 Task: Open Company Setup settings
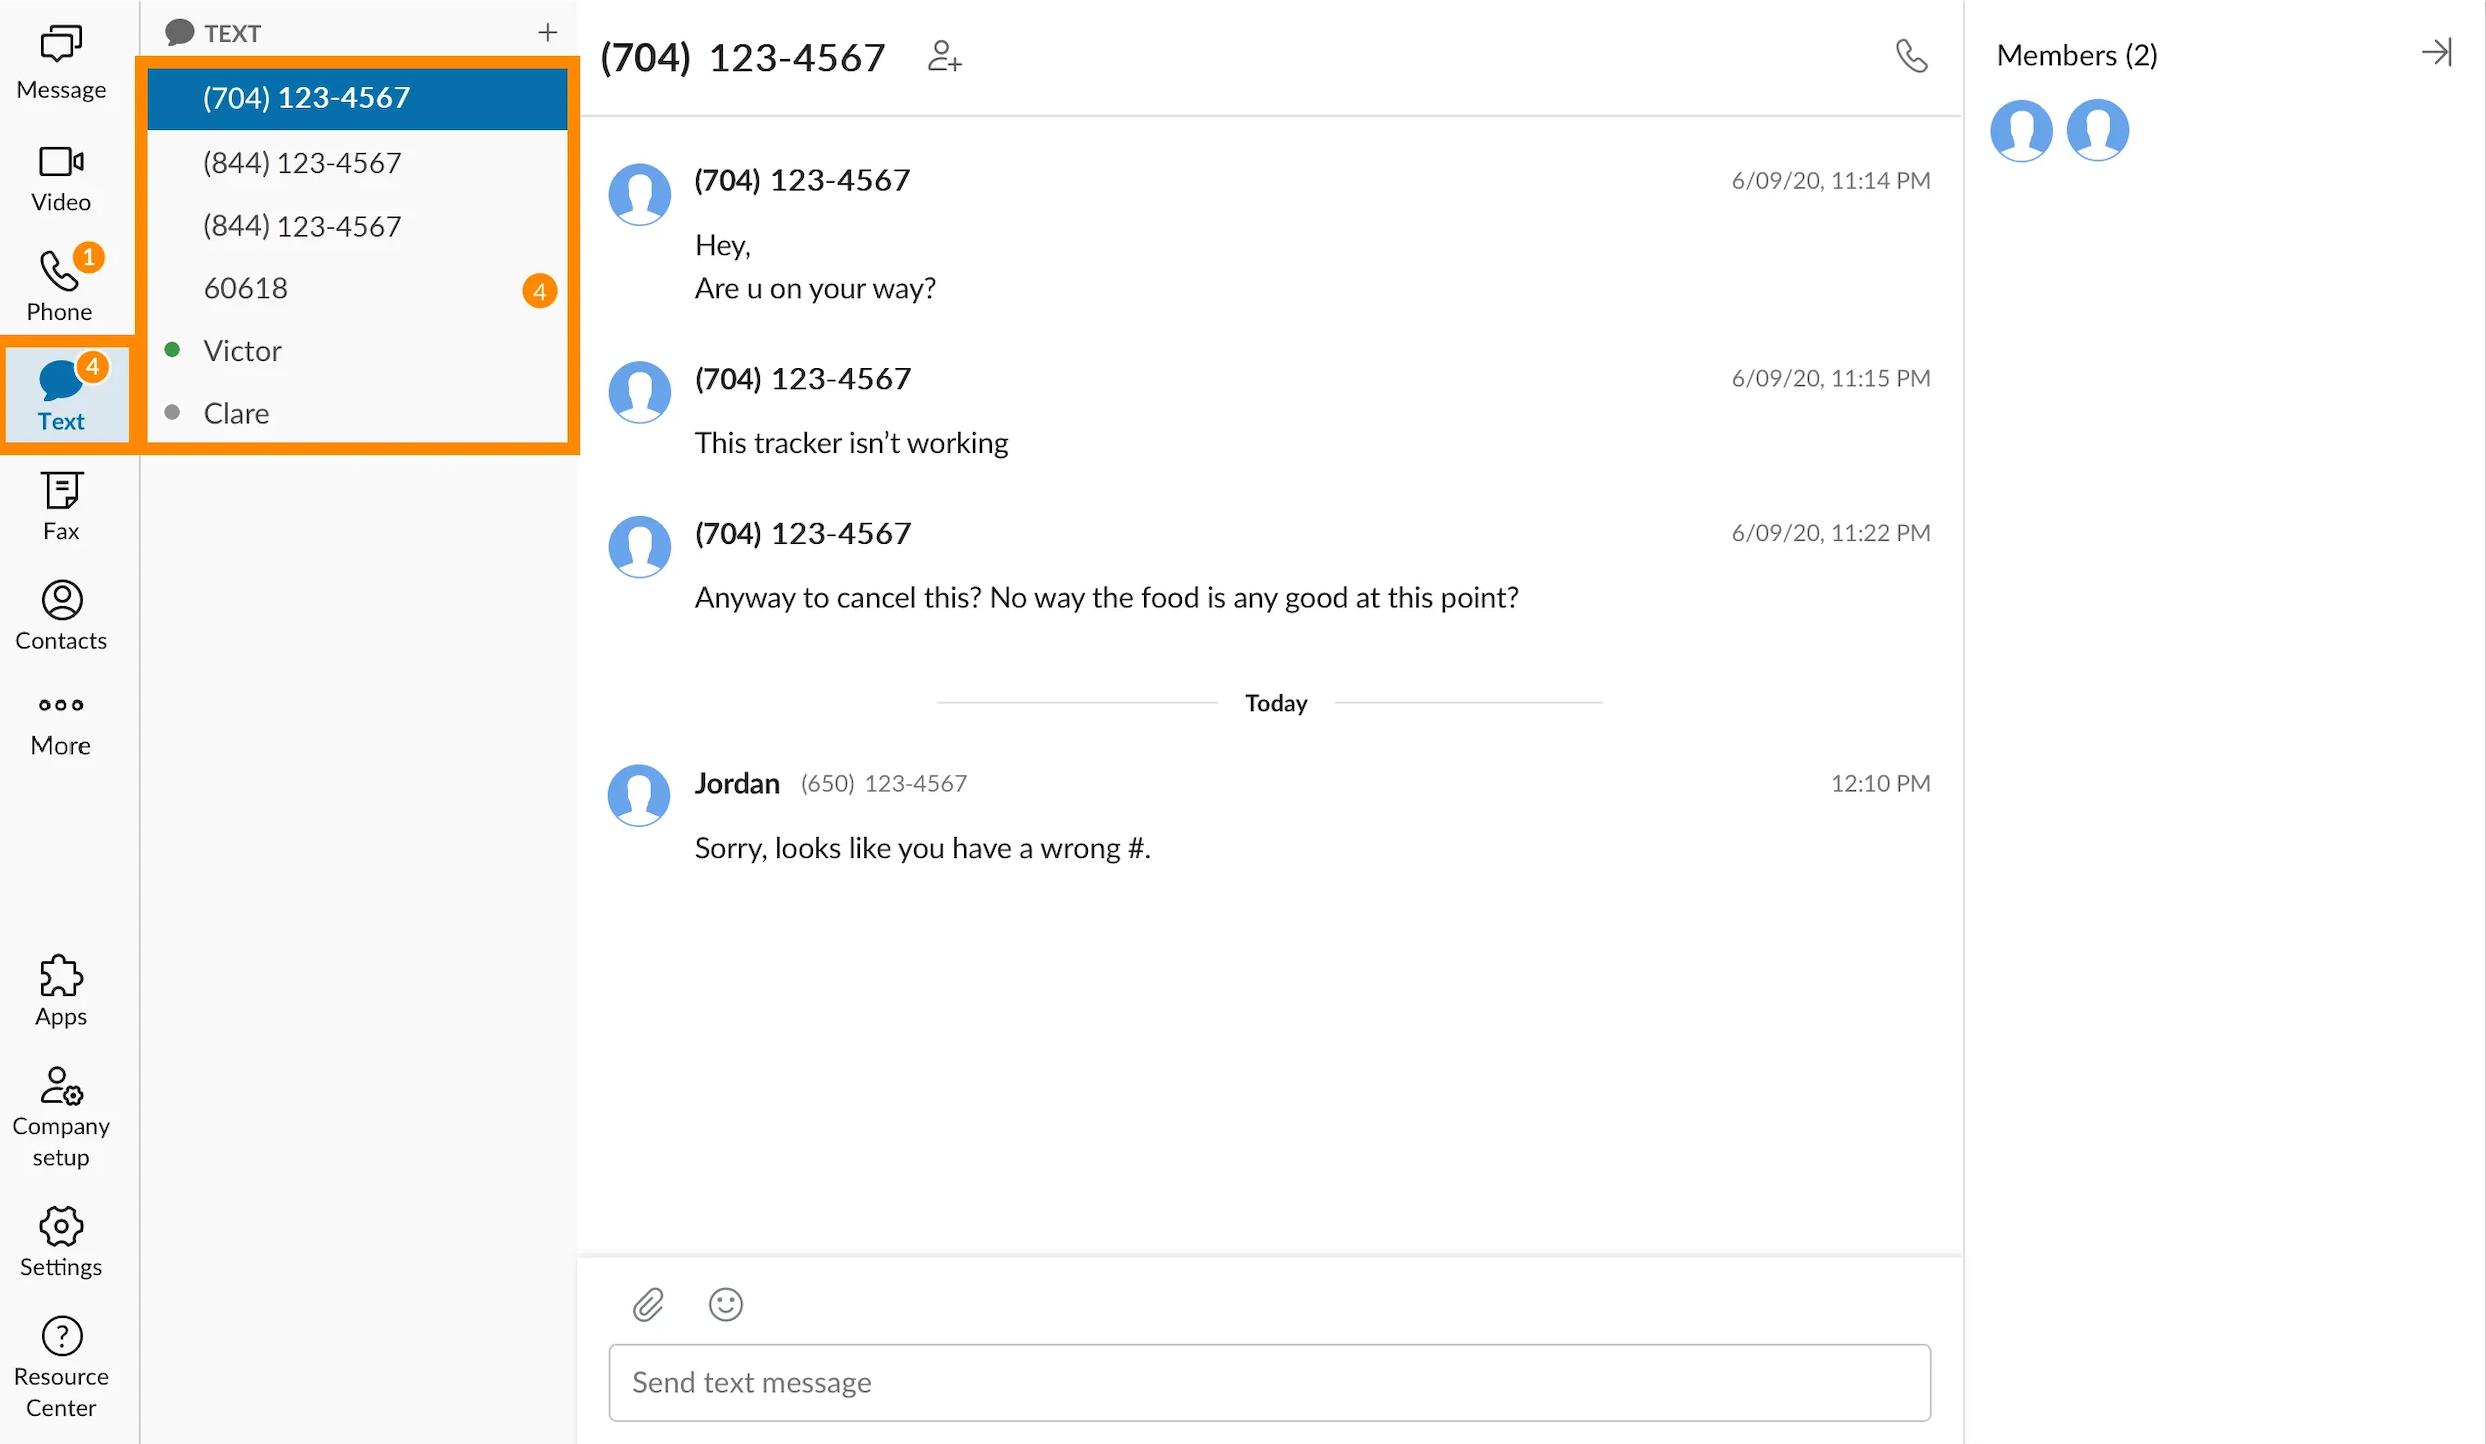pyautogui.click(x=58, y=1112)
